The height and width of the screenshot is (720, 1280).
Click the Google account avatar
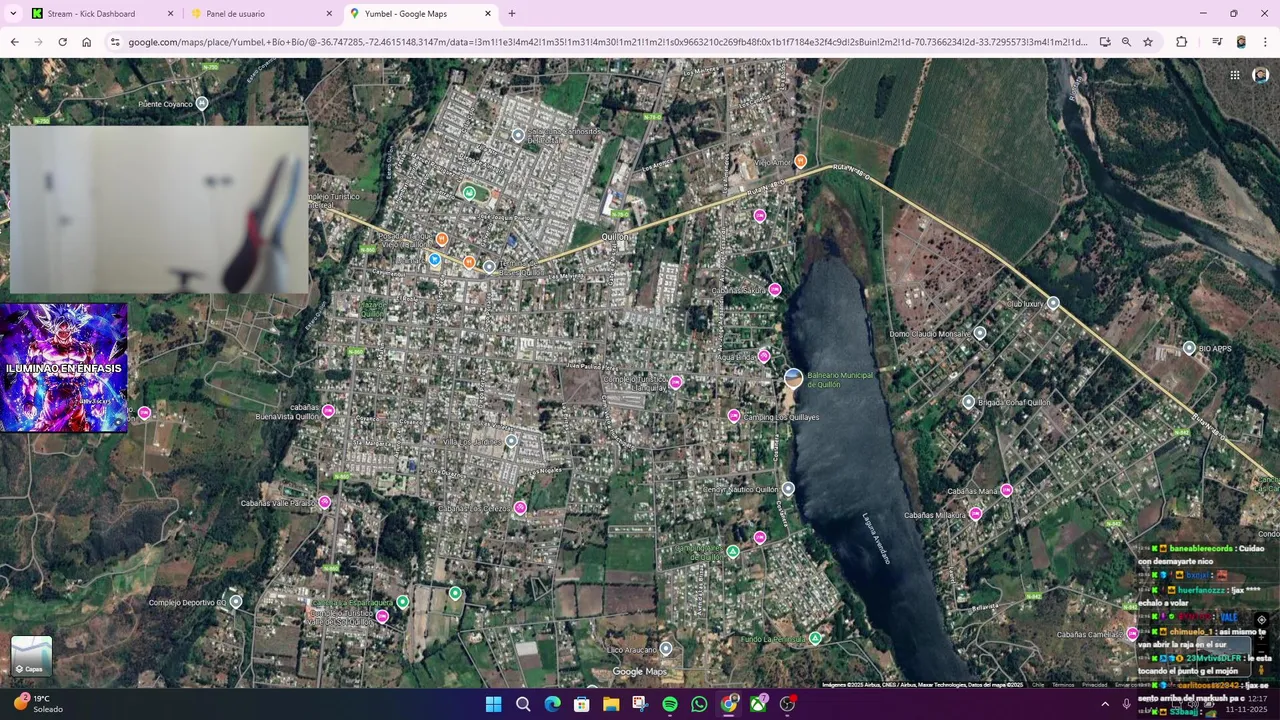click(1260, 75)
